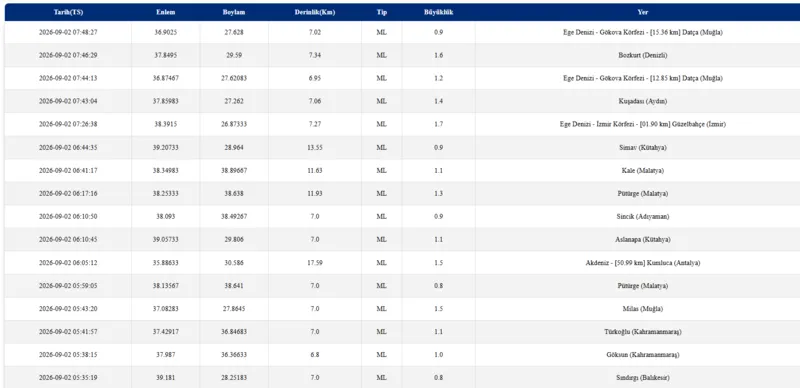Click location Kuşadası (Aydın)

coord(642,101)
